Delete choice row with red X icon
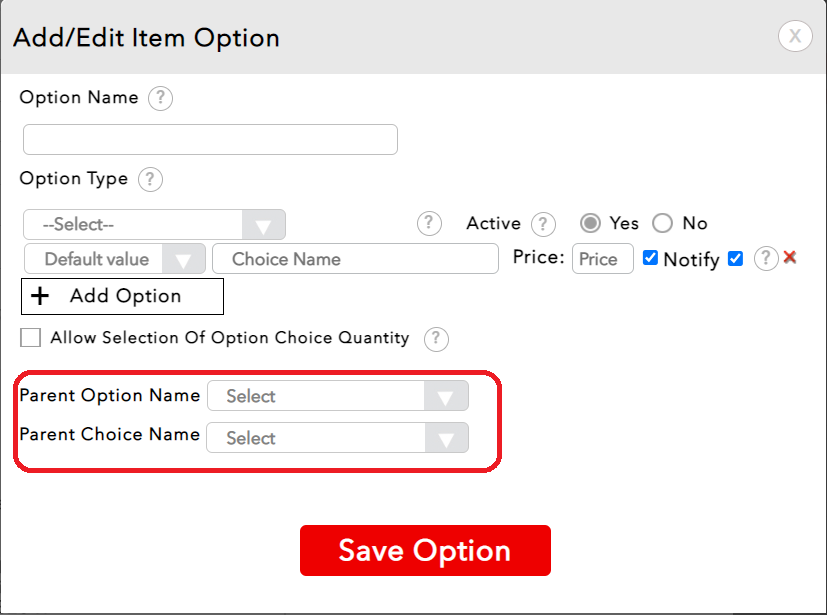827x615 pixels. pyautogui.click(x=790, y=257)
